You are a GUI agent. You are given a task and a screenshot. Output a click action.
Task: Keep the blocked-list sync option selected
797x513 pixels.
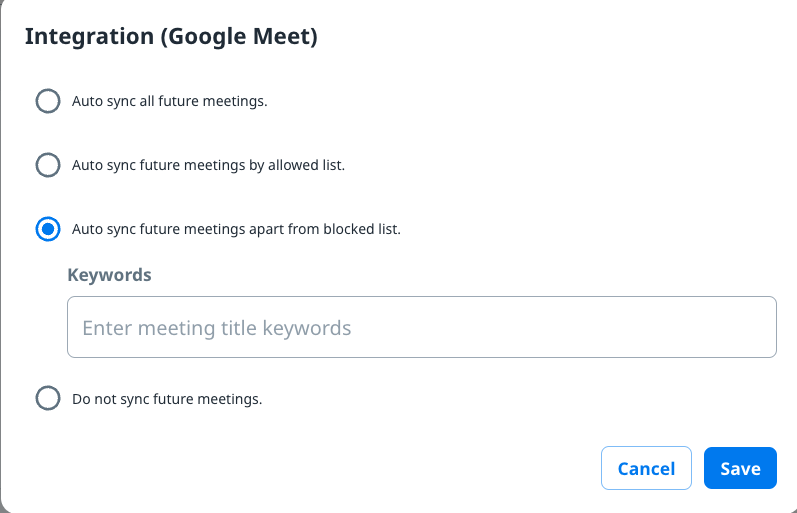pos(48,229)
